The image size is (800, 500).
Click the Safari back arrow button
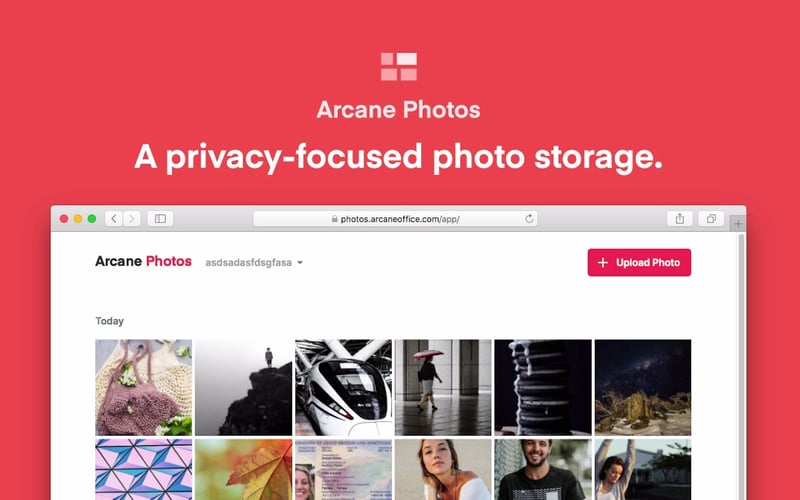pyautogui.click(x=114, y=219)
